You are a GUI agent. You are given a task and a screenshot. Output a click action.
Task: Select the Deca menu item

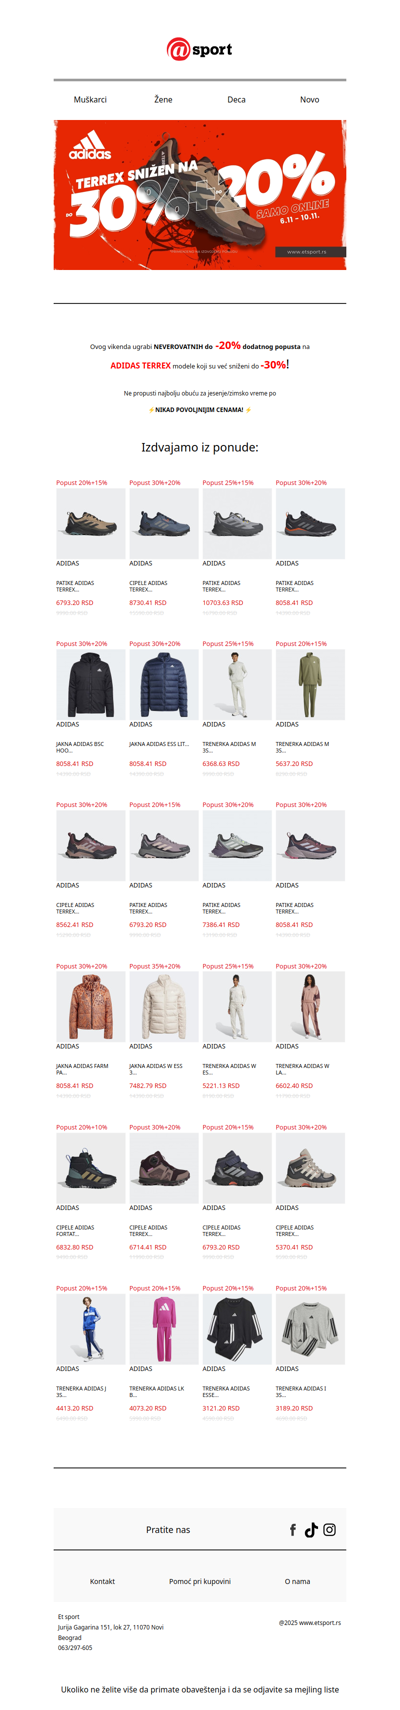coord(236,100)
